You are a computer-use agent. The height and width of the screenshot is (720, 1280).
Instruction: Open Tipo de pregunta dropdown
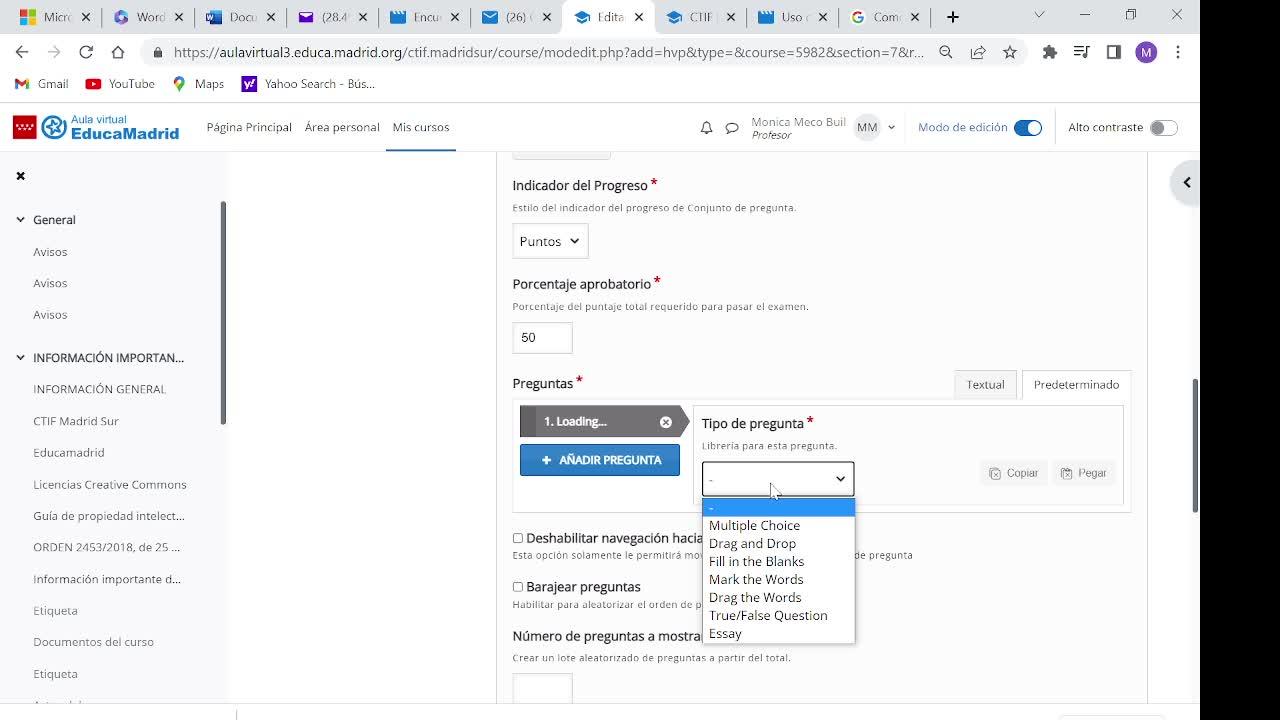pyautogui.click(x=778, y=479)
